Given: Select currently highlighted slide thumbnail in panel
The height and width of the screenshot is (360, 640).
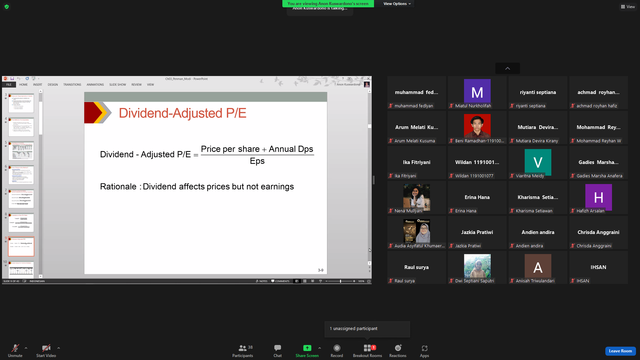Looking at the screenshot, I should click(x=21, y=247).
